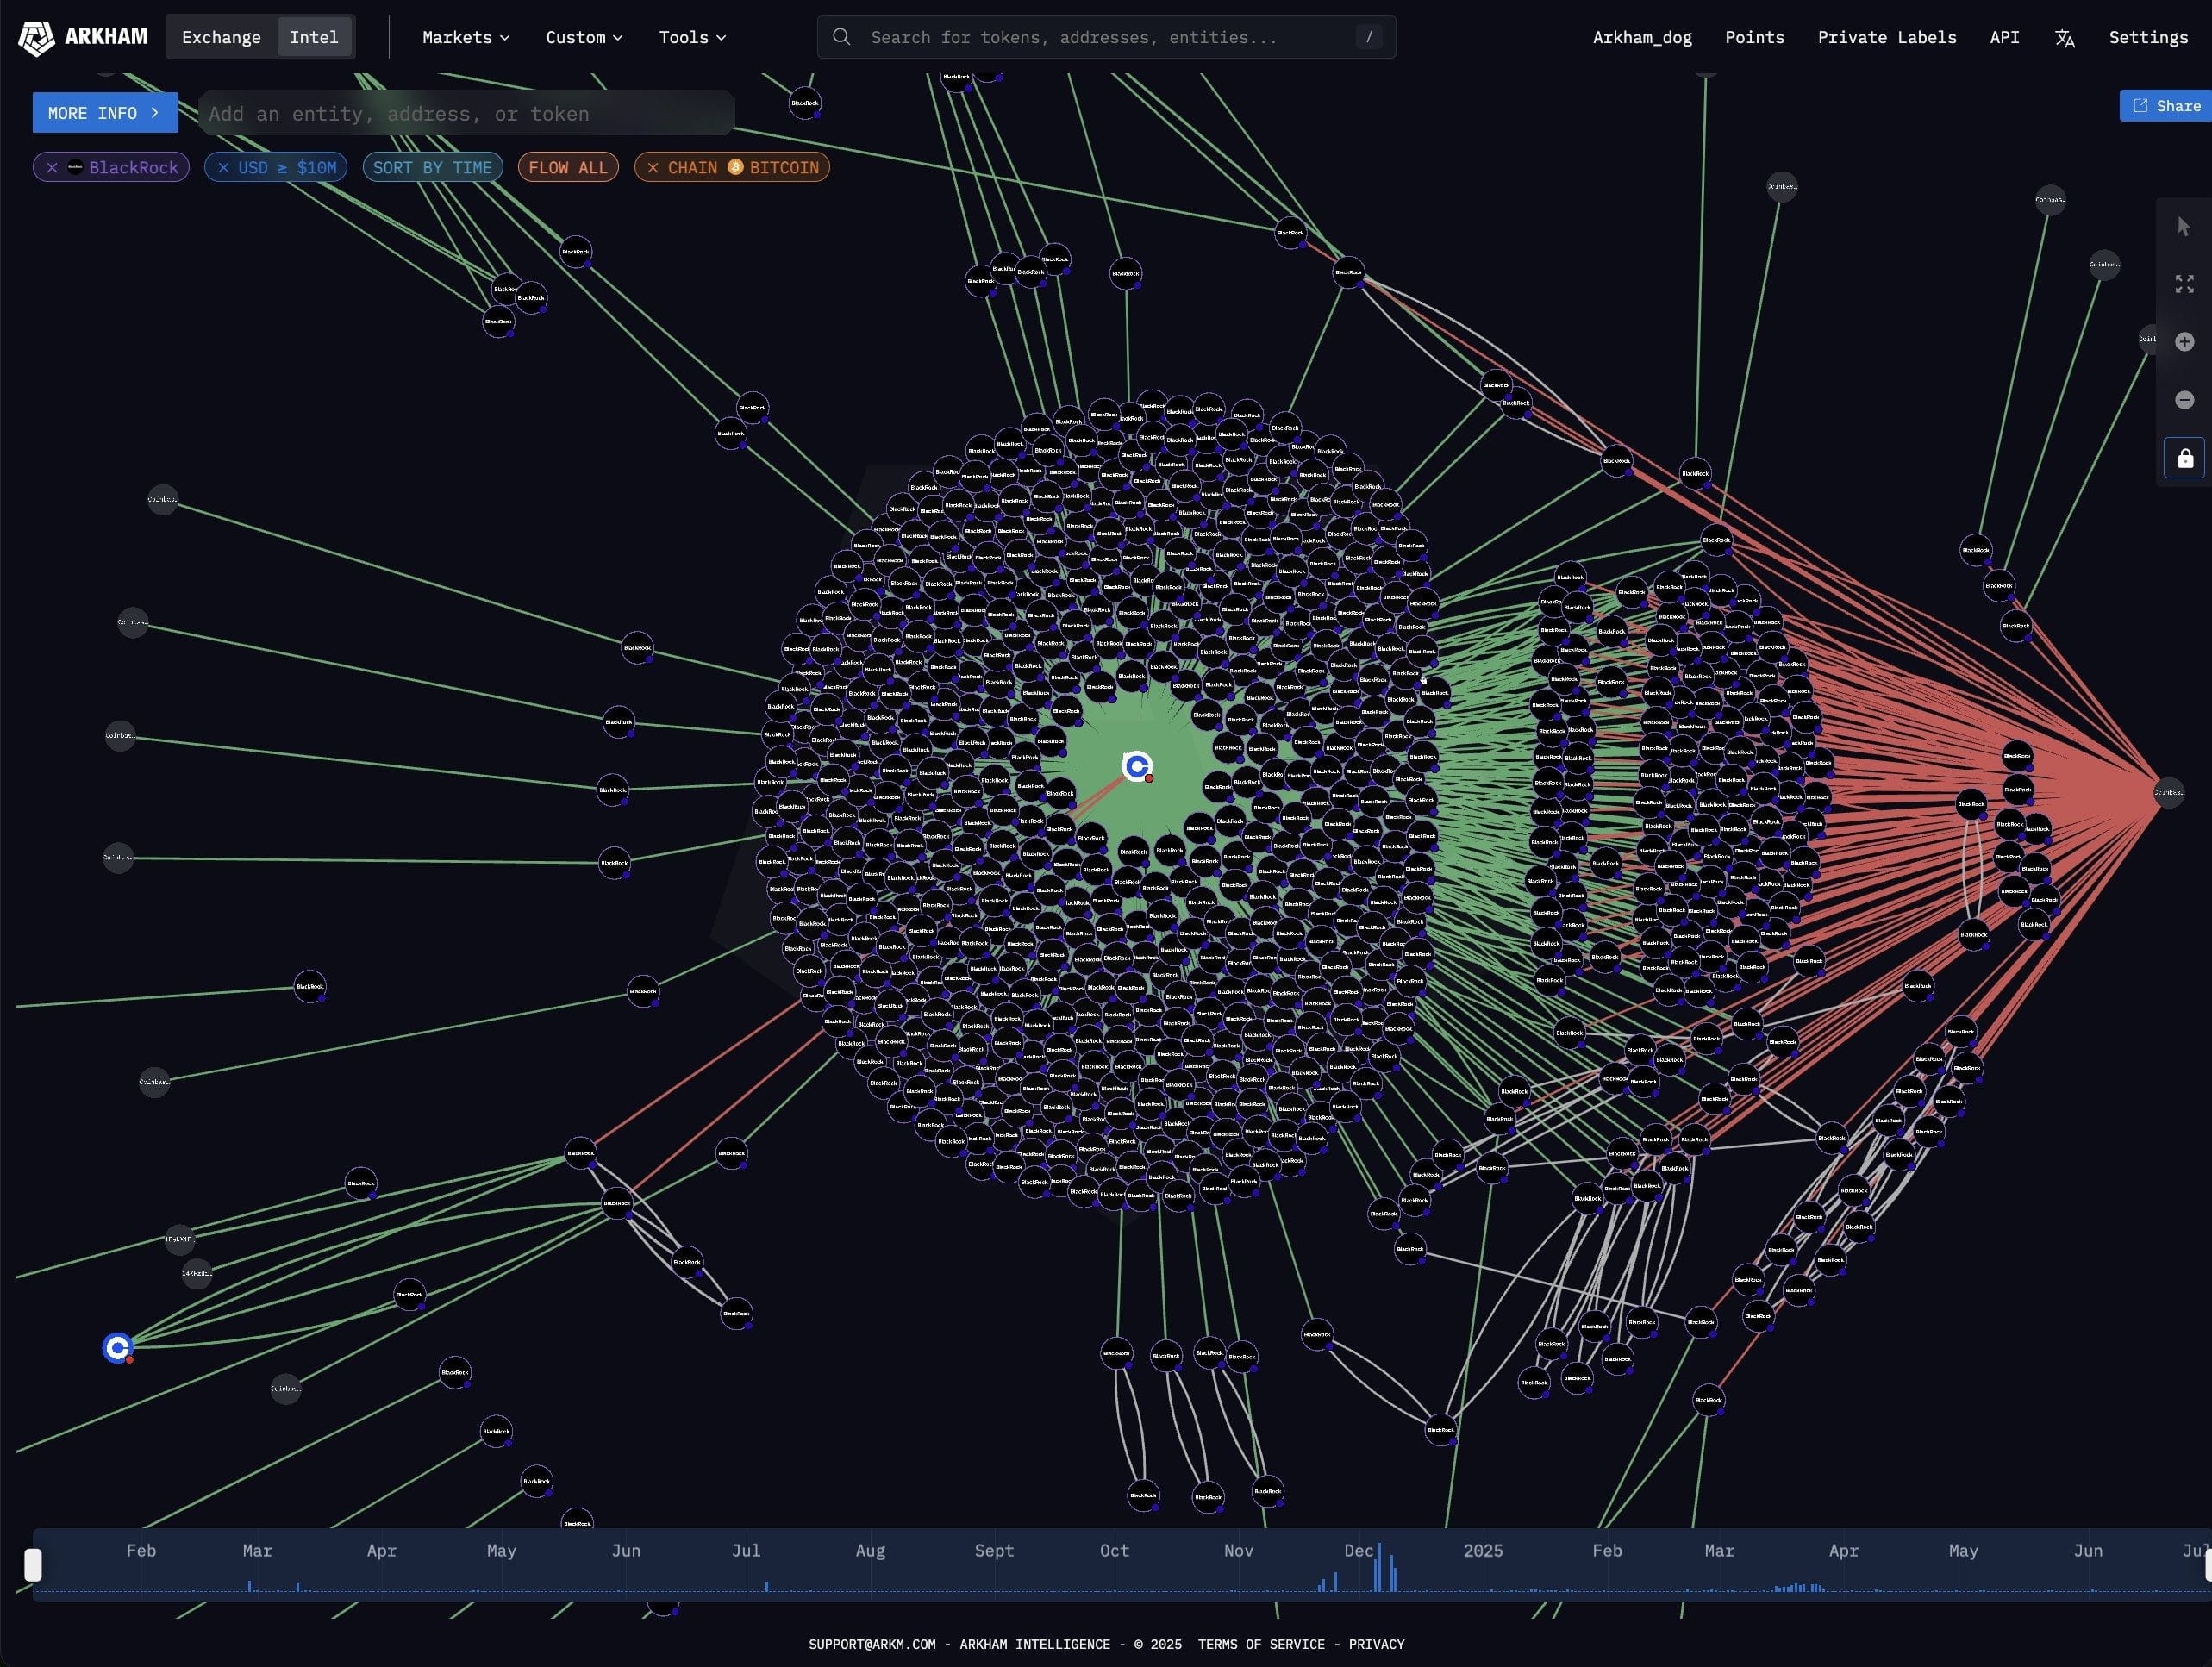
Task: Toggle the SORT BY TIME chip
Action: tap(432, 168)
